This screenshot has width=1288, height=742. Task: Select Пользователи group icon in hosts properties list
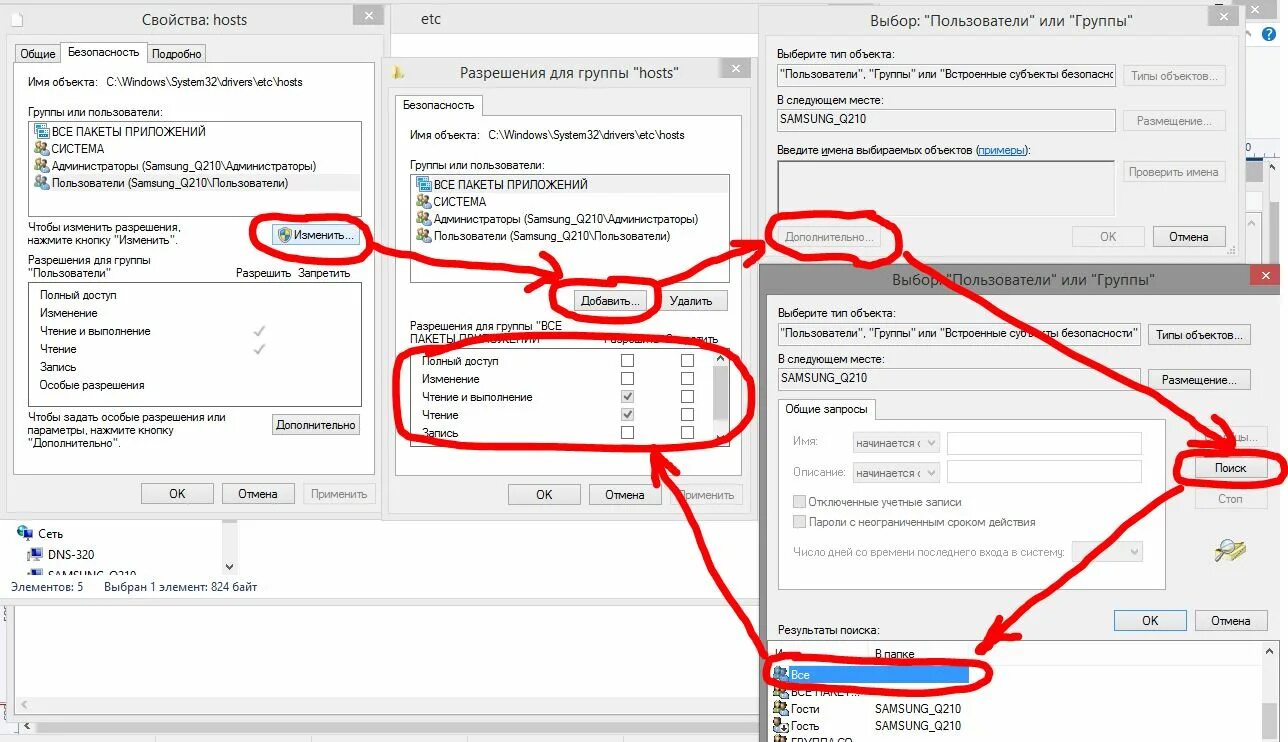coord(41,182)
